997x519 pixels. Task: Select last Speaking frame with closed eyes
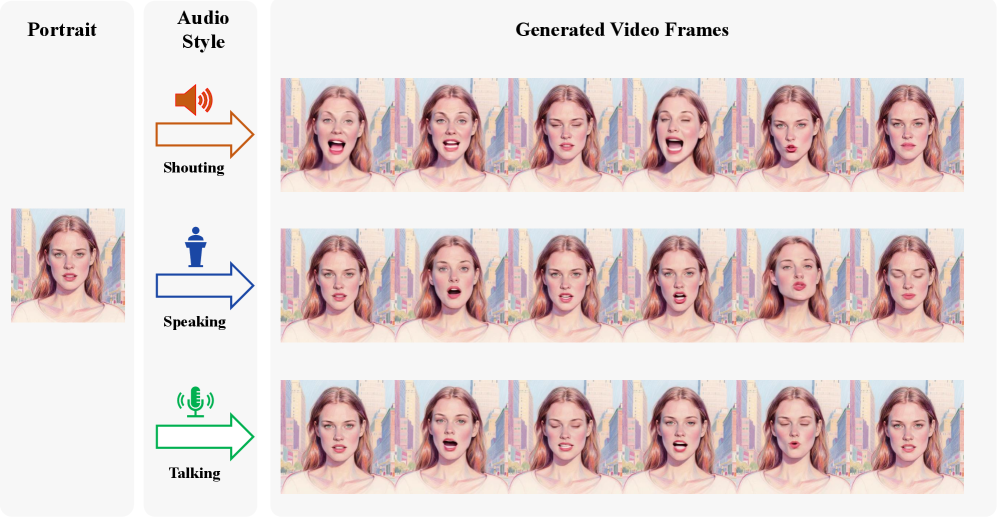[x=907, y=286]
